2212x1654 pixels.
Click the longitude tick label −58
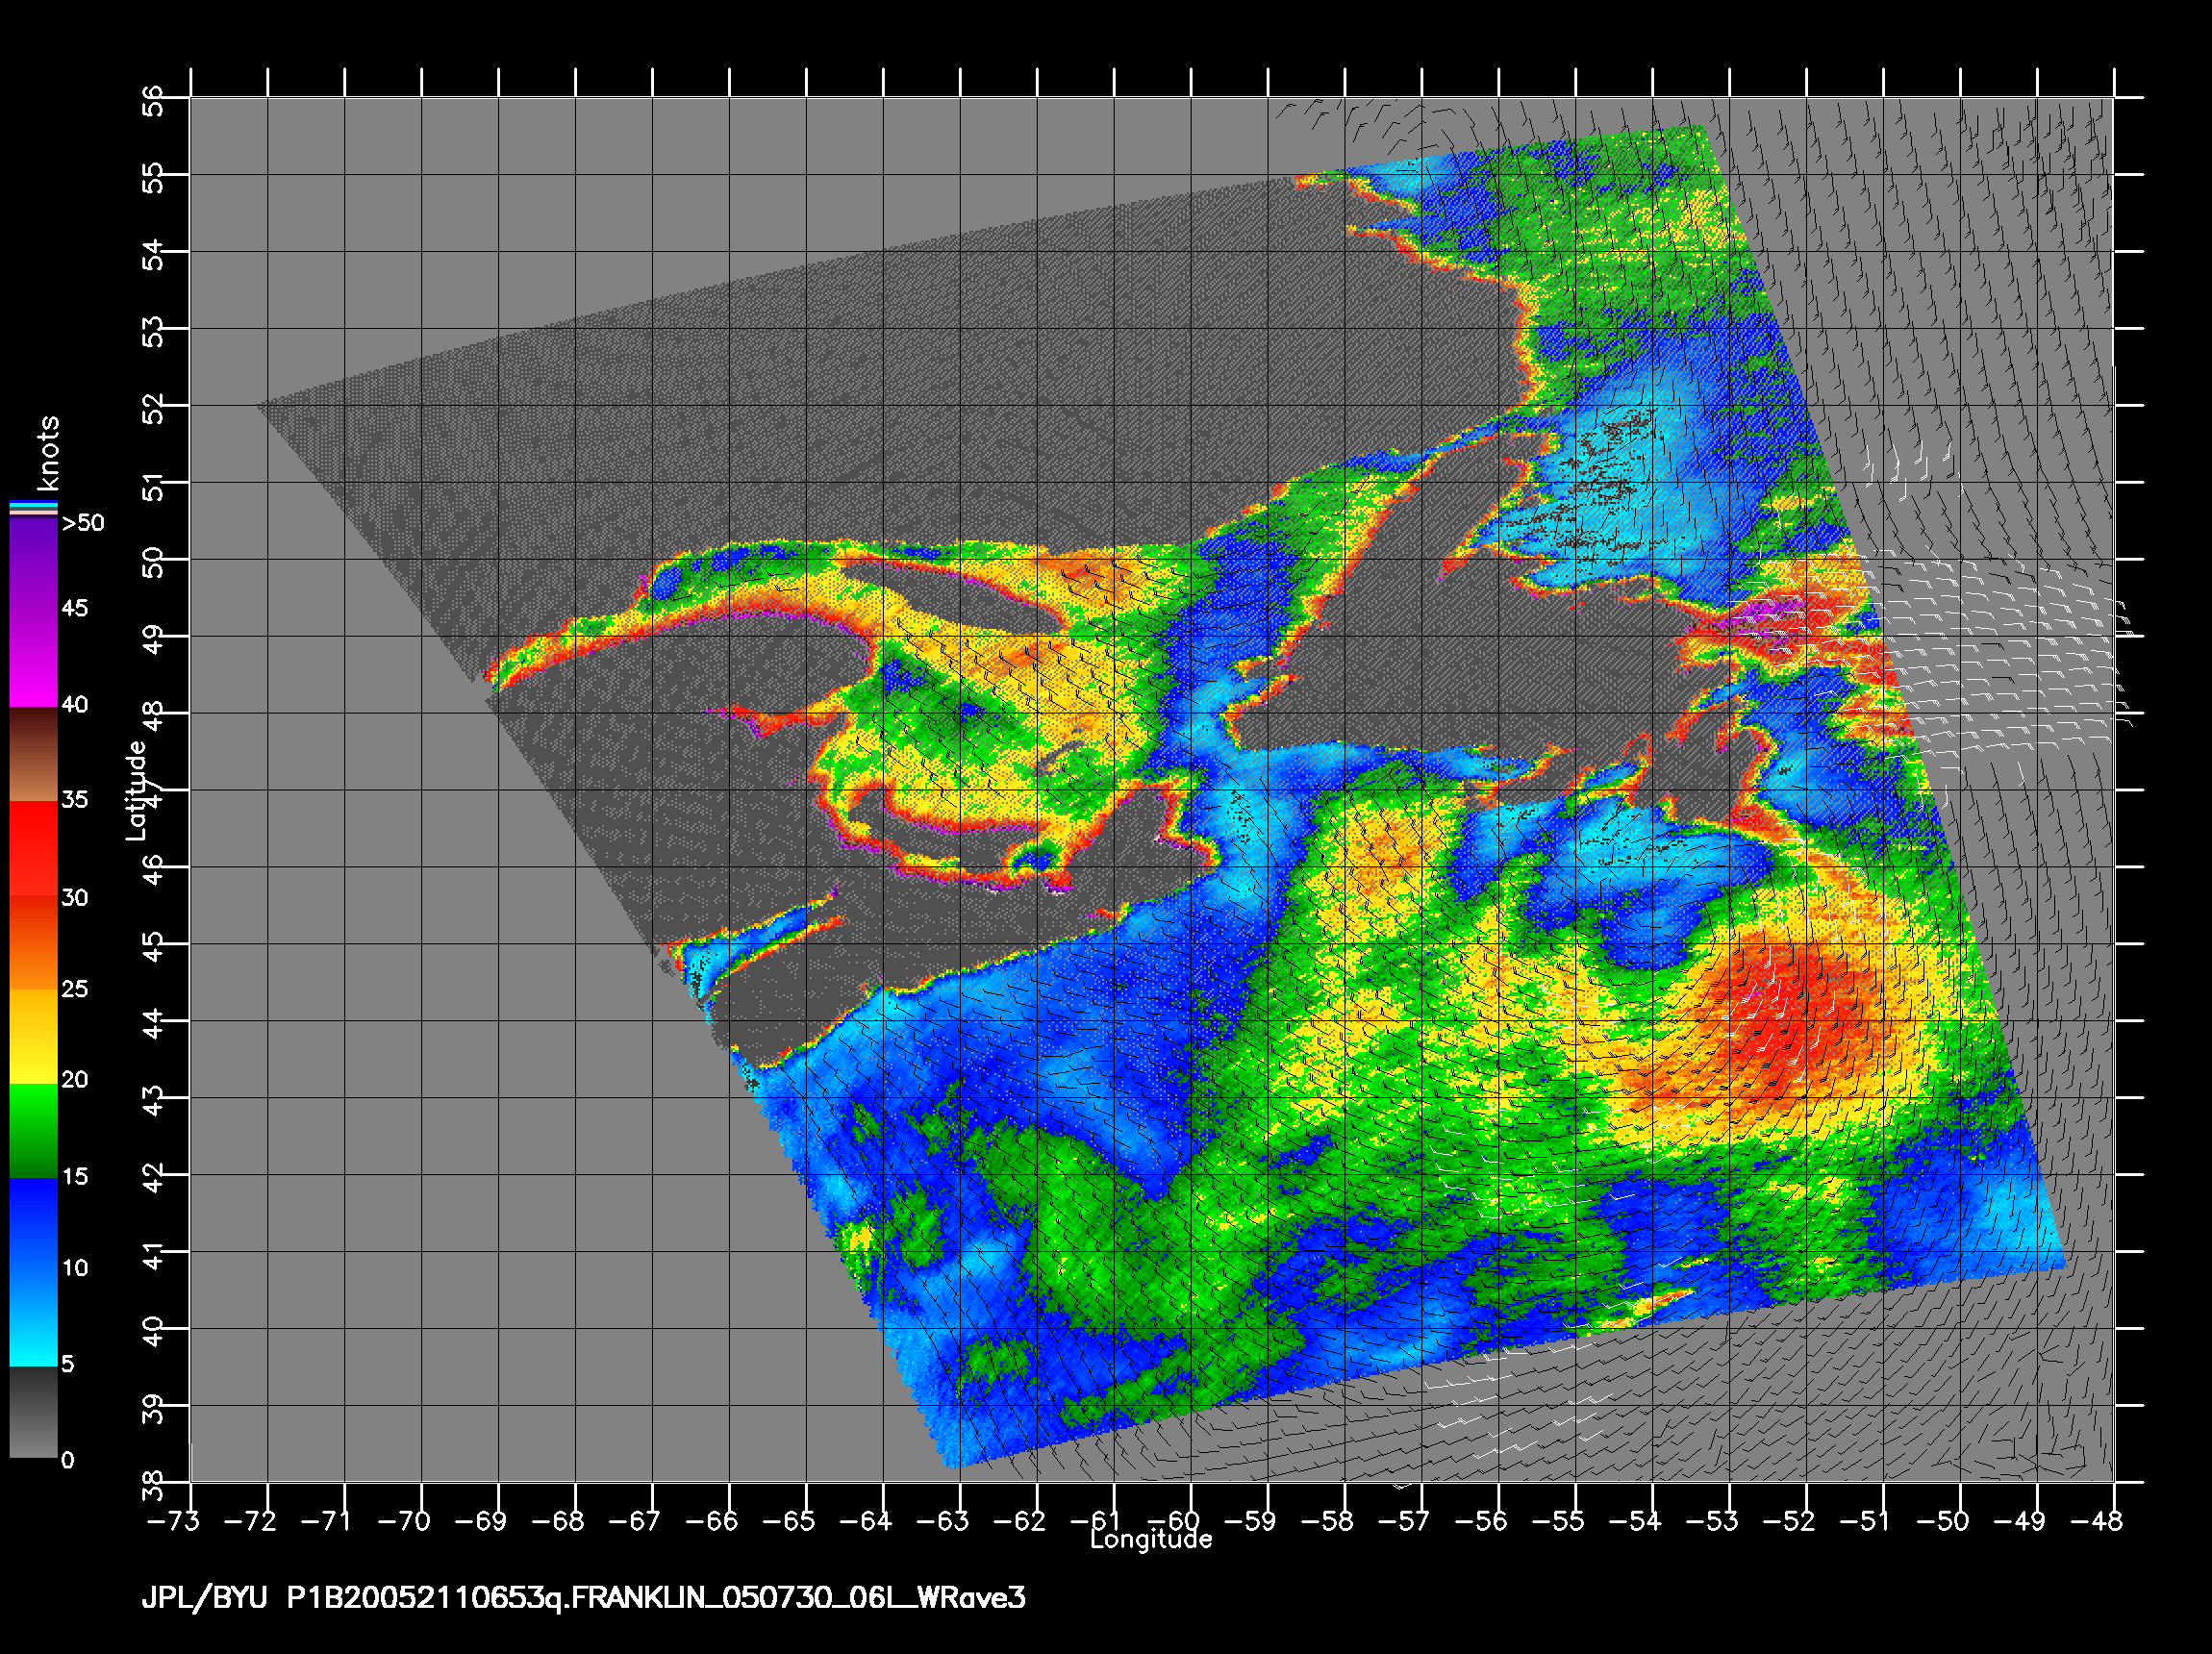1329,1522
